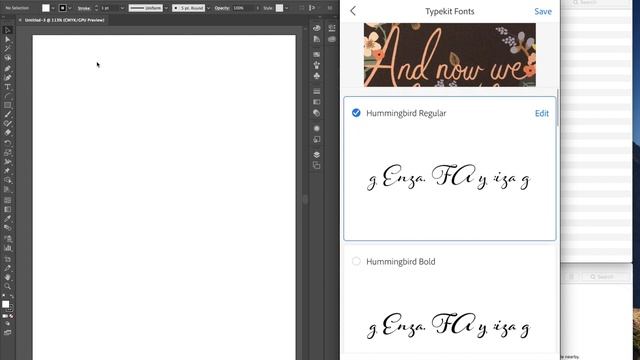640x360 pixels.
Task: Select the Lasso tool
Action: [x=7, y=58]
